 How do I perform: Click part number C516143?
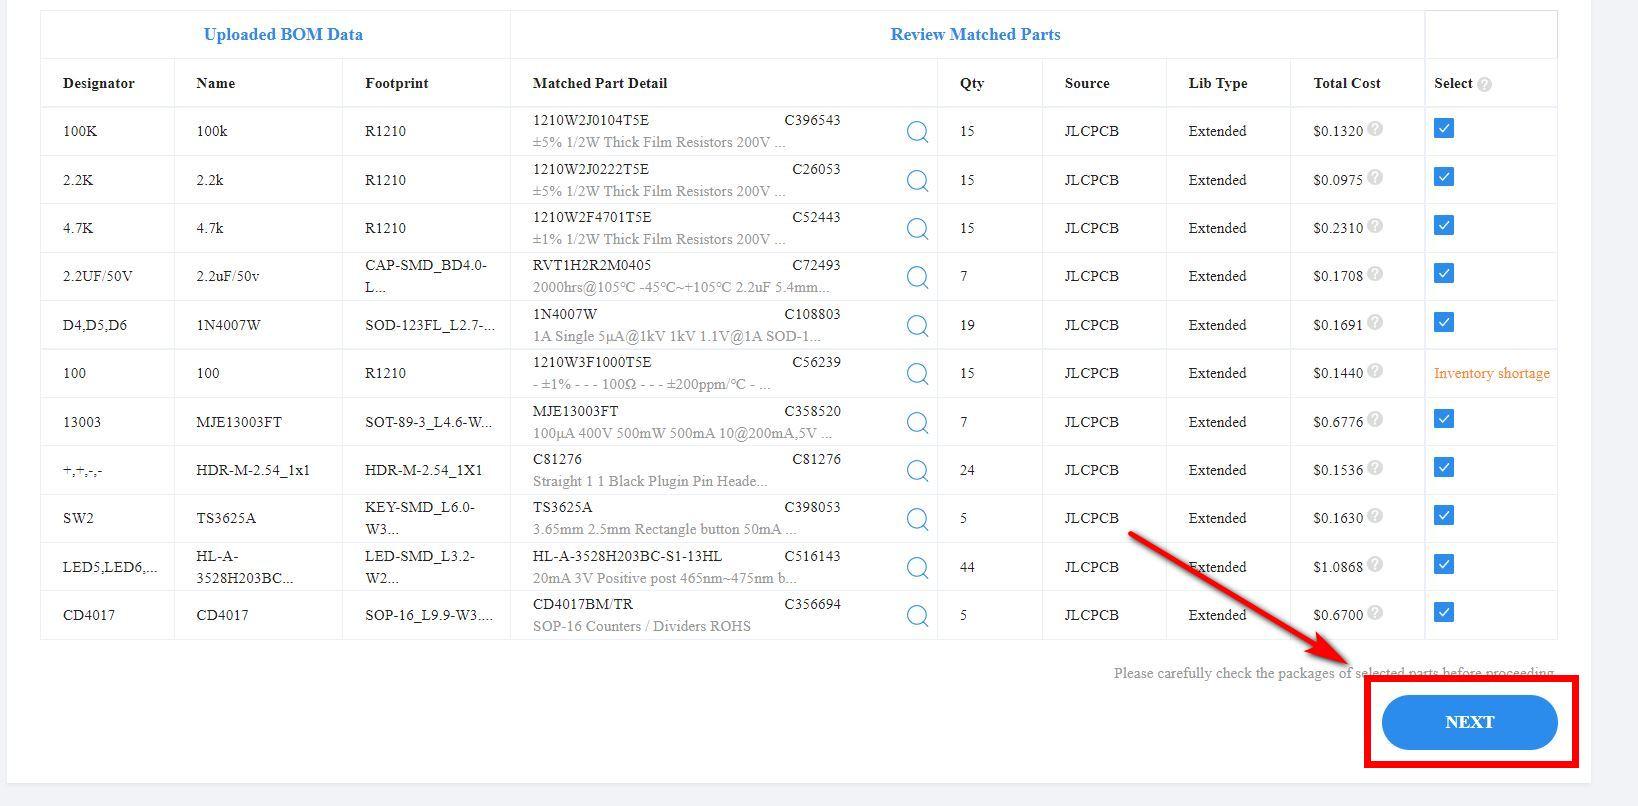click(812, 556)
